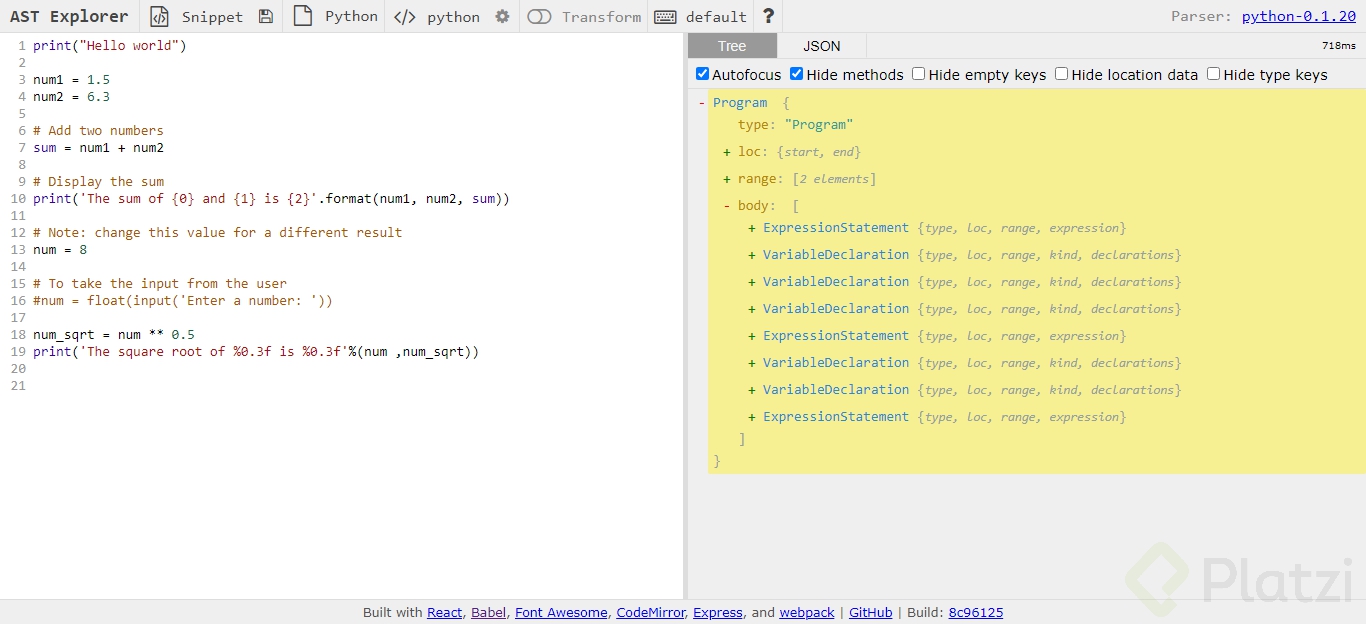Select the Tree tab
This screenshot has width=1366, height=624.
(731, 46)
